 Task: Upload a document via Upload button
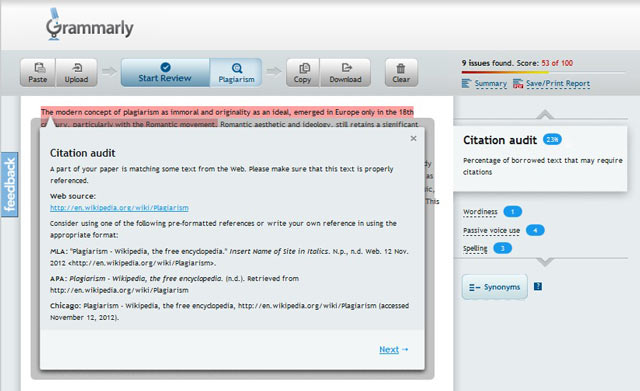(76, 73)
